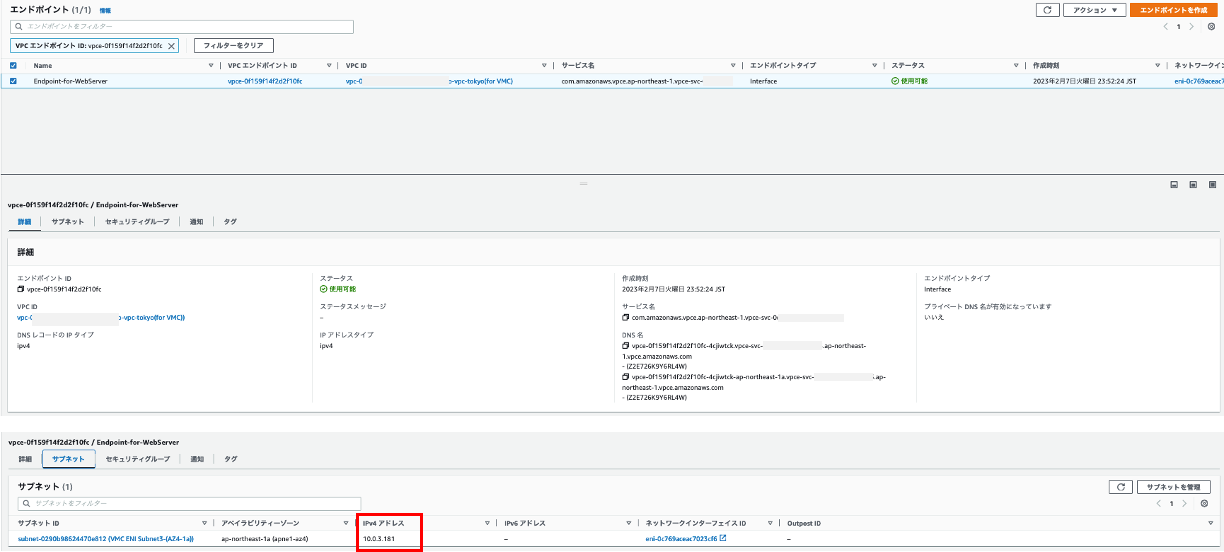Select 使用可能 status in endpoint row
Screen dimensions: 1224x552
pyautogui.click(x=910, y=81)
